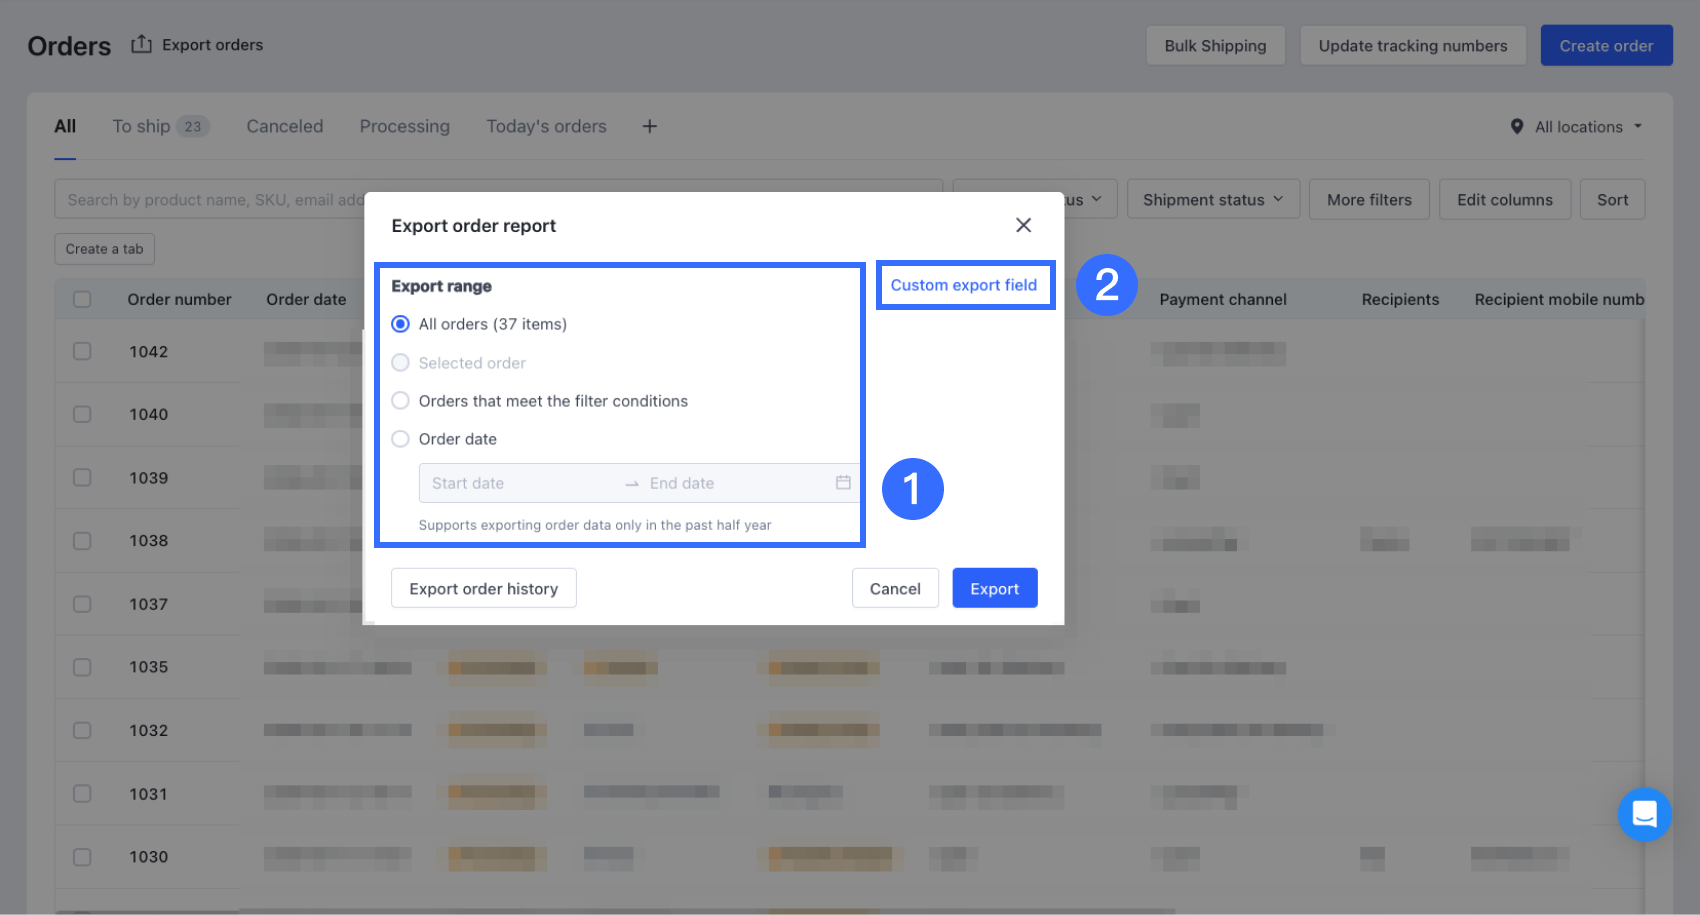Close the Export order report dialog
1700x915 pixels.
point(1023,225)
